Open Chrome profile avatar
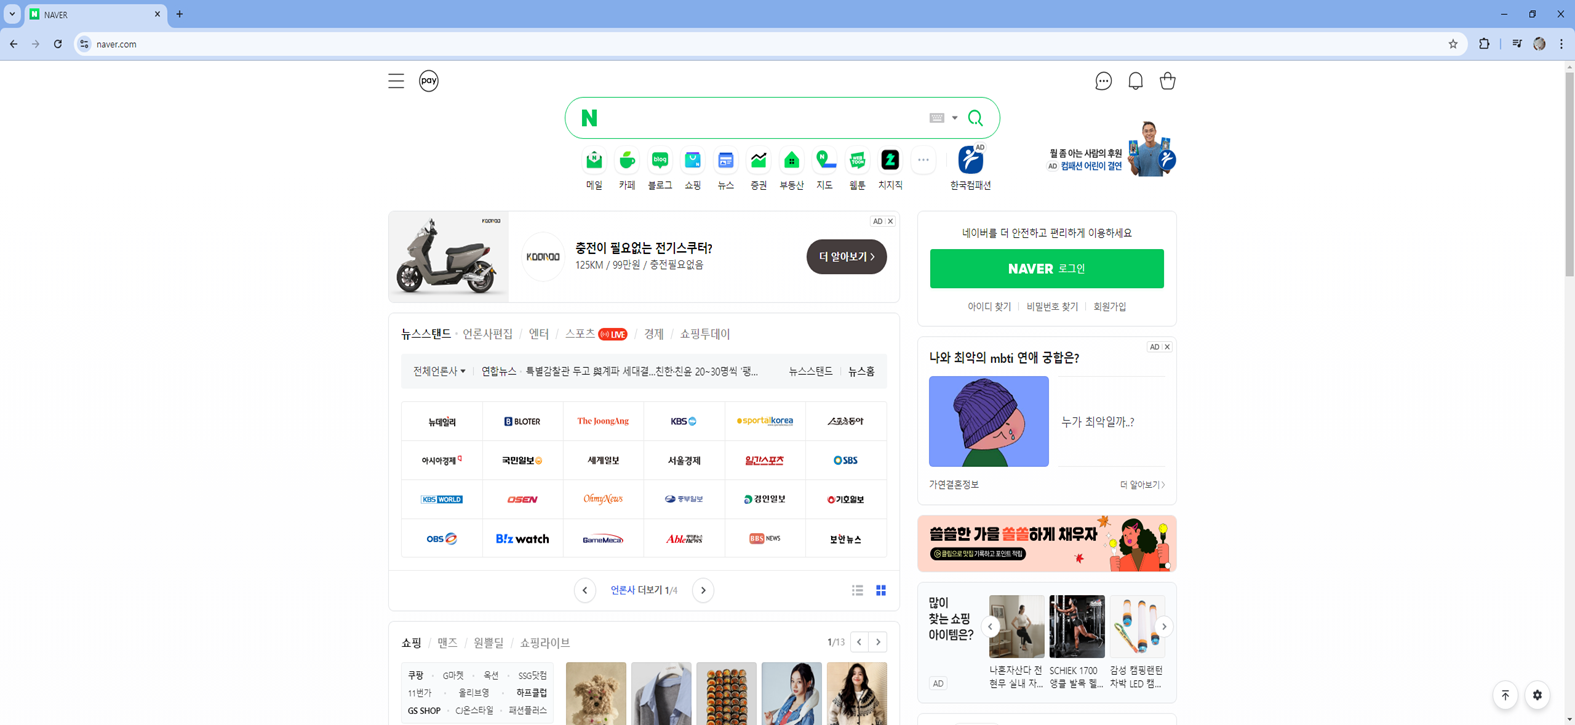This screenshot has width=1575, height=725. tap(1539, 44)
